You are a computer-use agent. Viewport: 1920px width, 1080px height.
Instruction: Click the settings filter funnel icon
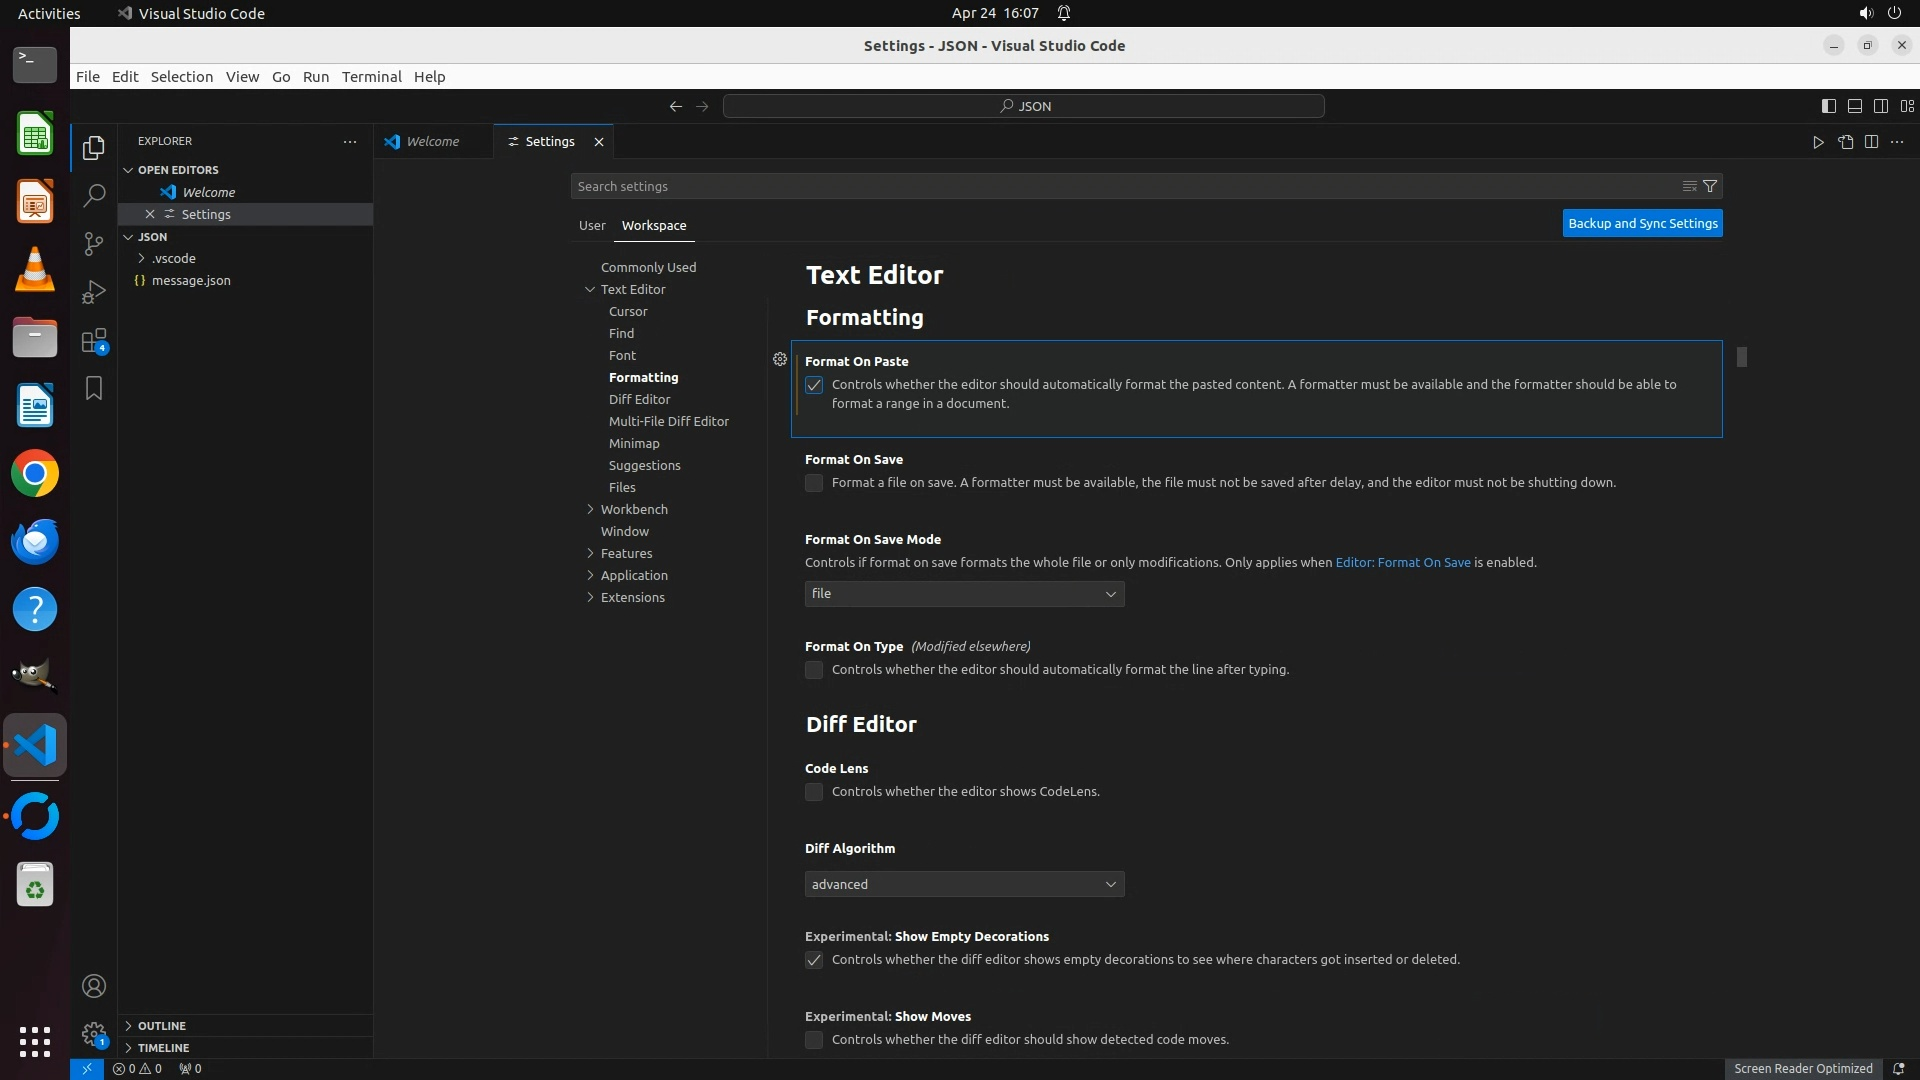[1710, 186]
